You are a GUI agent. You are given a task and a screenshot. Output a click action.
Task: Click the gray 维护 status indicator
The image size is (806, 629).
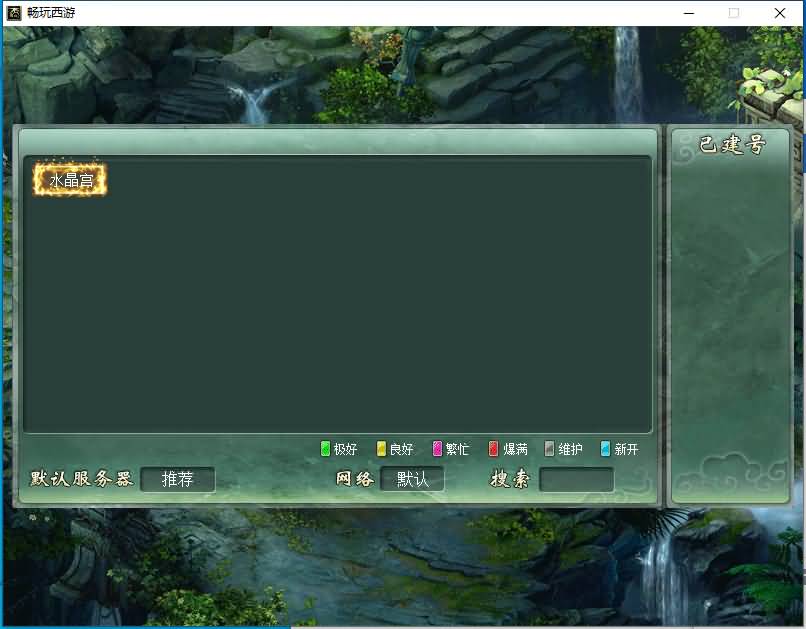549,449
